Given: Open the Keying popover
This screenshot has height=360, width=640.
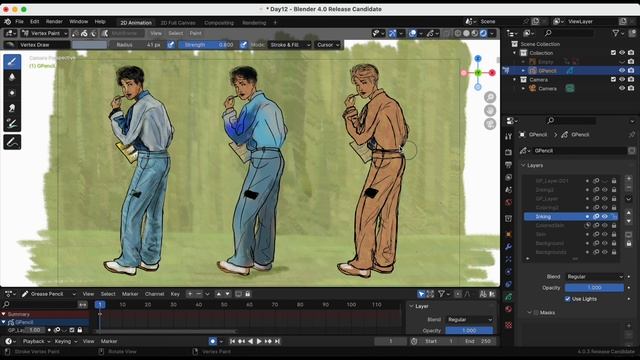Looking at the screenshot, I should pos(65,341).
